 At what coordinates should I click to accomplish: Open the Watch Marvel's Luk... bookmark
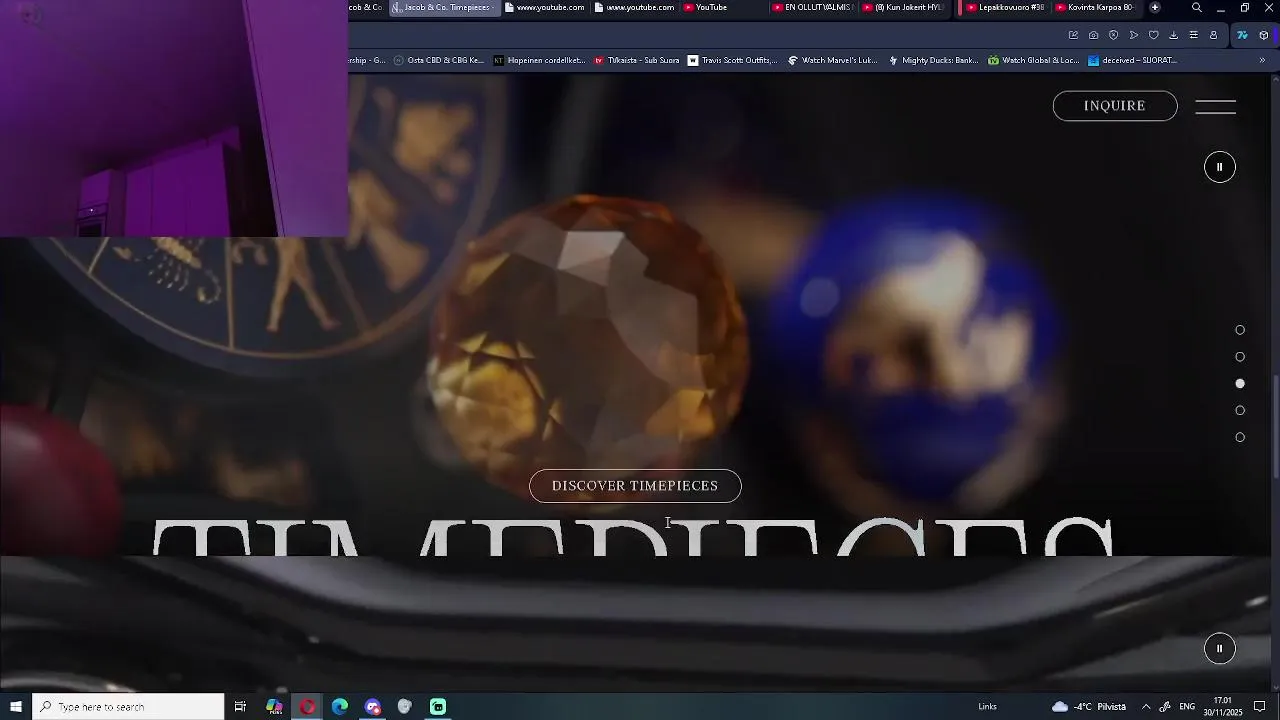click(x=833, y=60)
